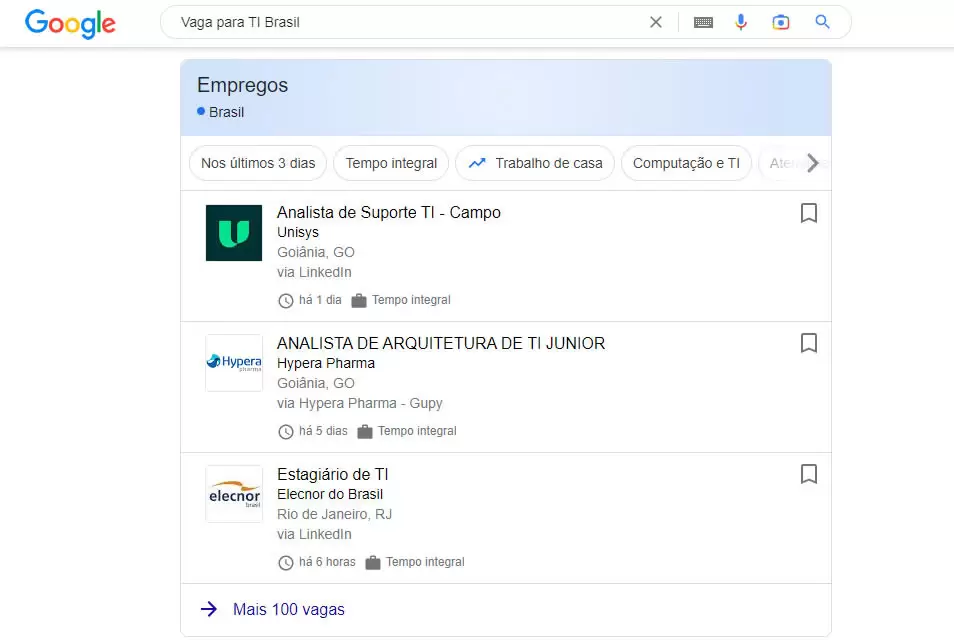Click the 'Mais 100 vagas' link
954x644 pixels.
click(x=289, y=609)
